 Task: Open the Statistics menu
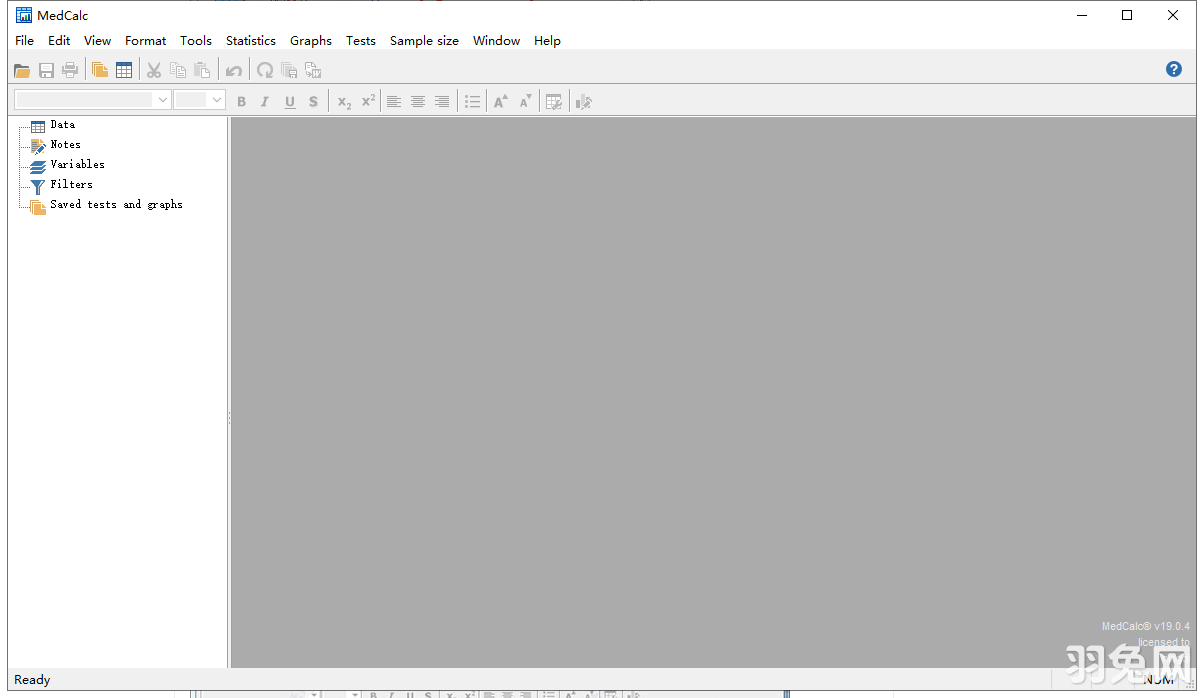[x=250, y=41]
